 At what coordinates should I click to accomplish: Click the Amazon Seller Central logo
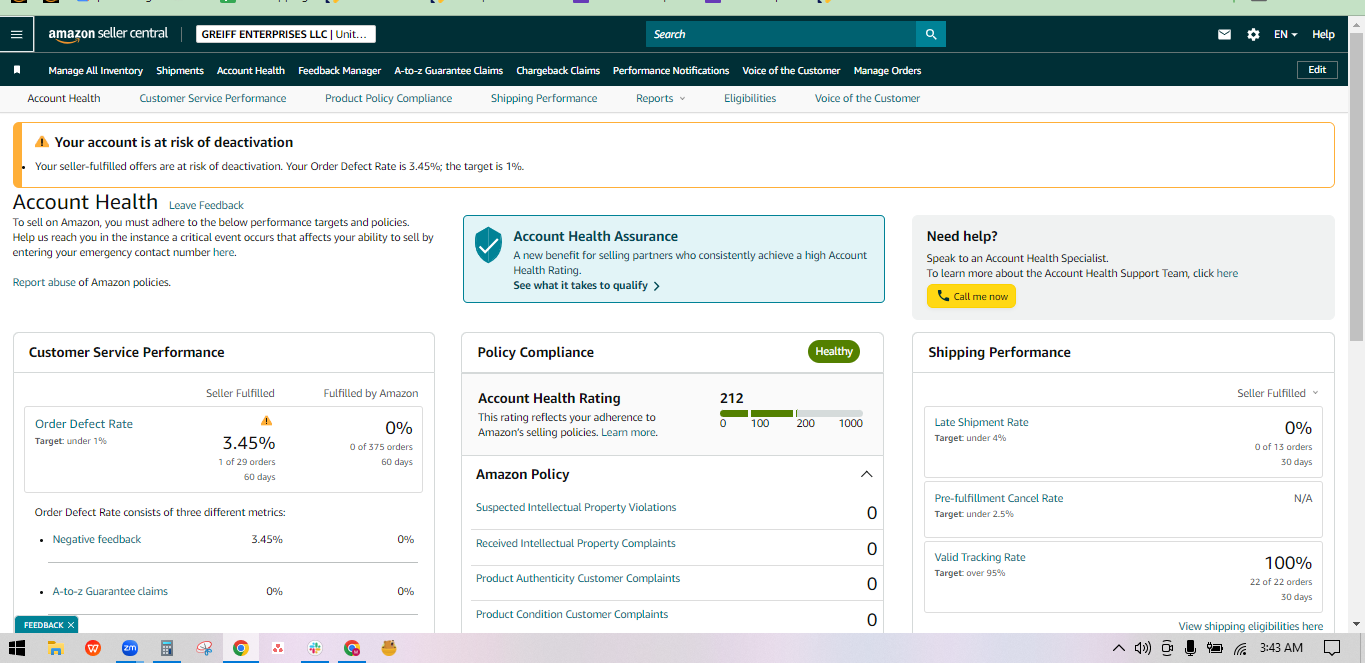tap(108, 34)
